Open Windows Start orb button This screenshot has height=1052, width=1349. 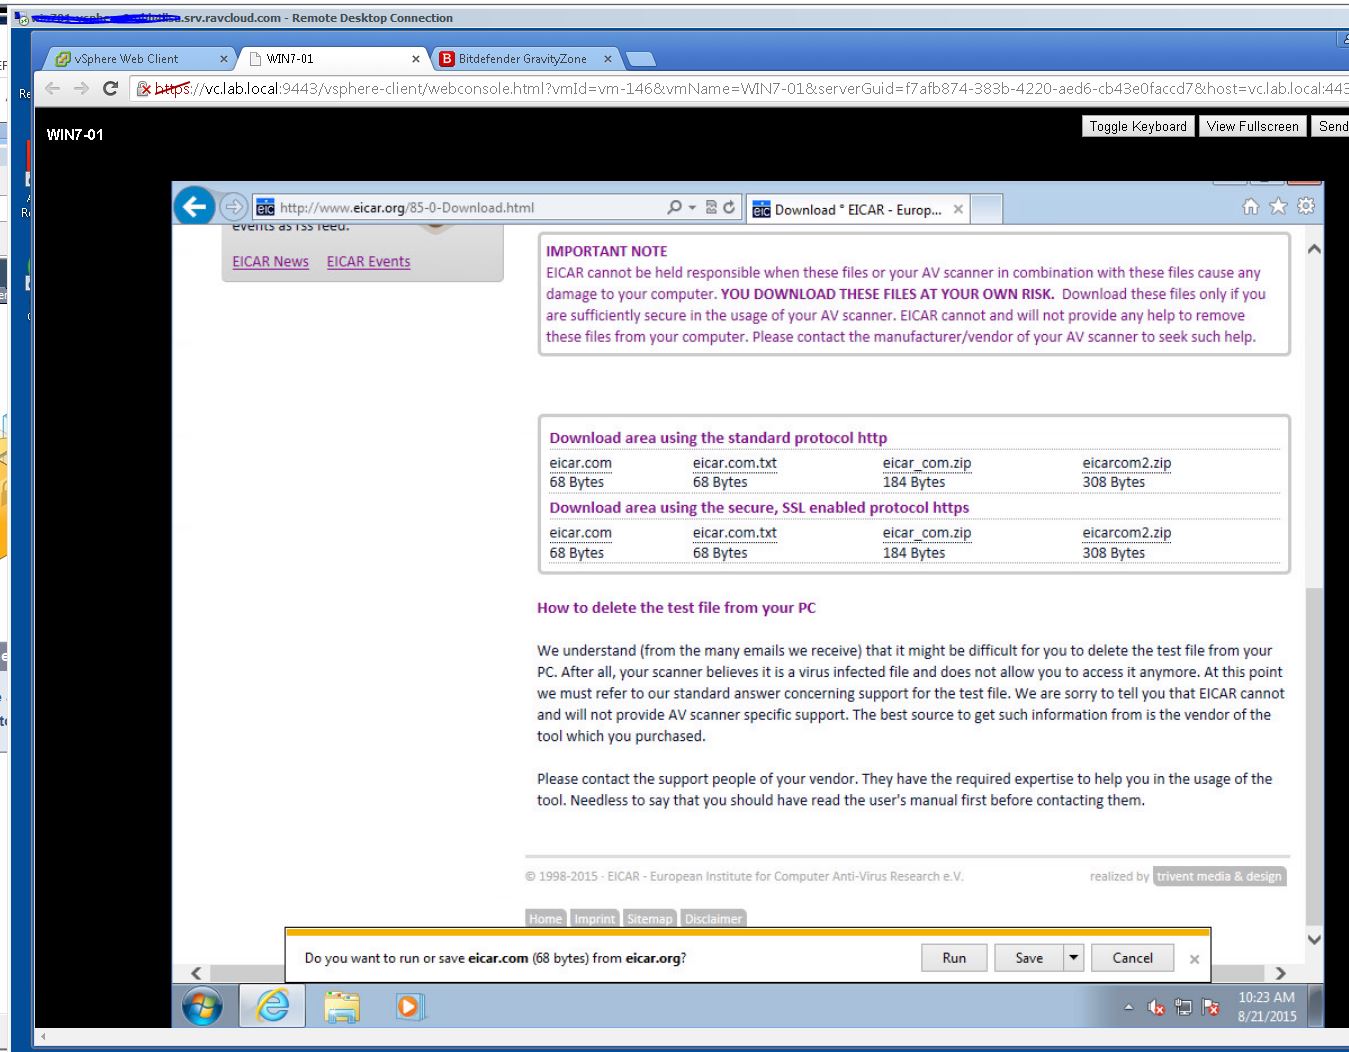203,1006
